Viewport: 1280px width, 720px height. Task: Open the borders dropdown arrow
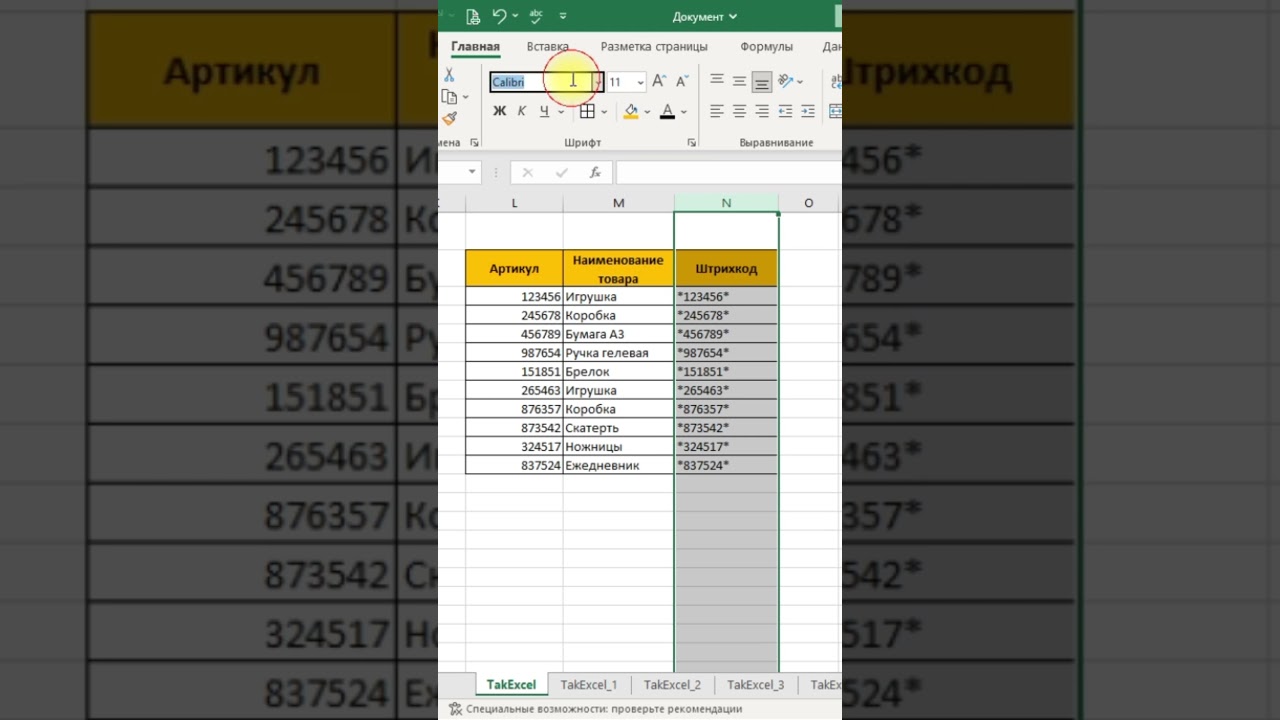604,112
